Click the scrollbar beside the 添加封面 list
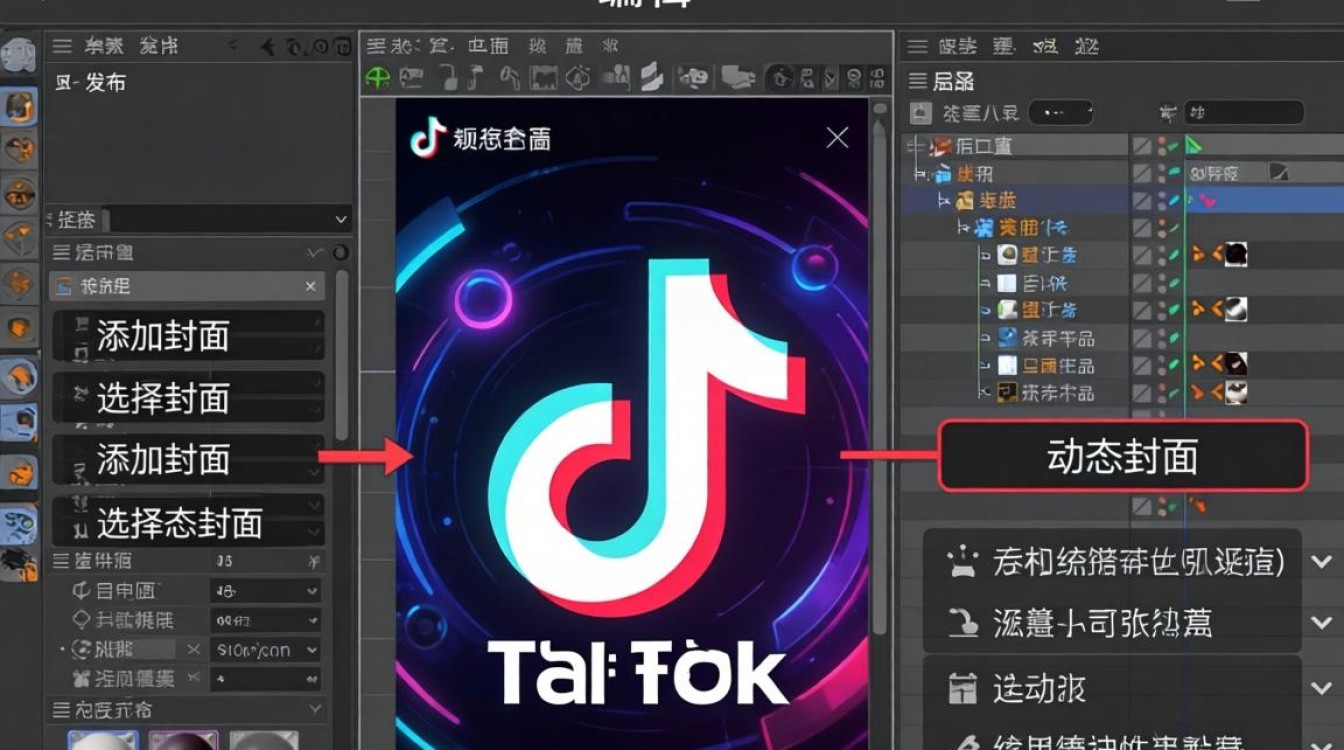The width and height of the screenshot is (1344, 750). coord(342,355)
